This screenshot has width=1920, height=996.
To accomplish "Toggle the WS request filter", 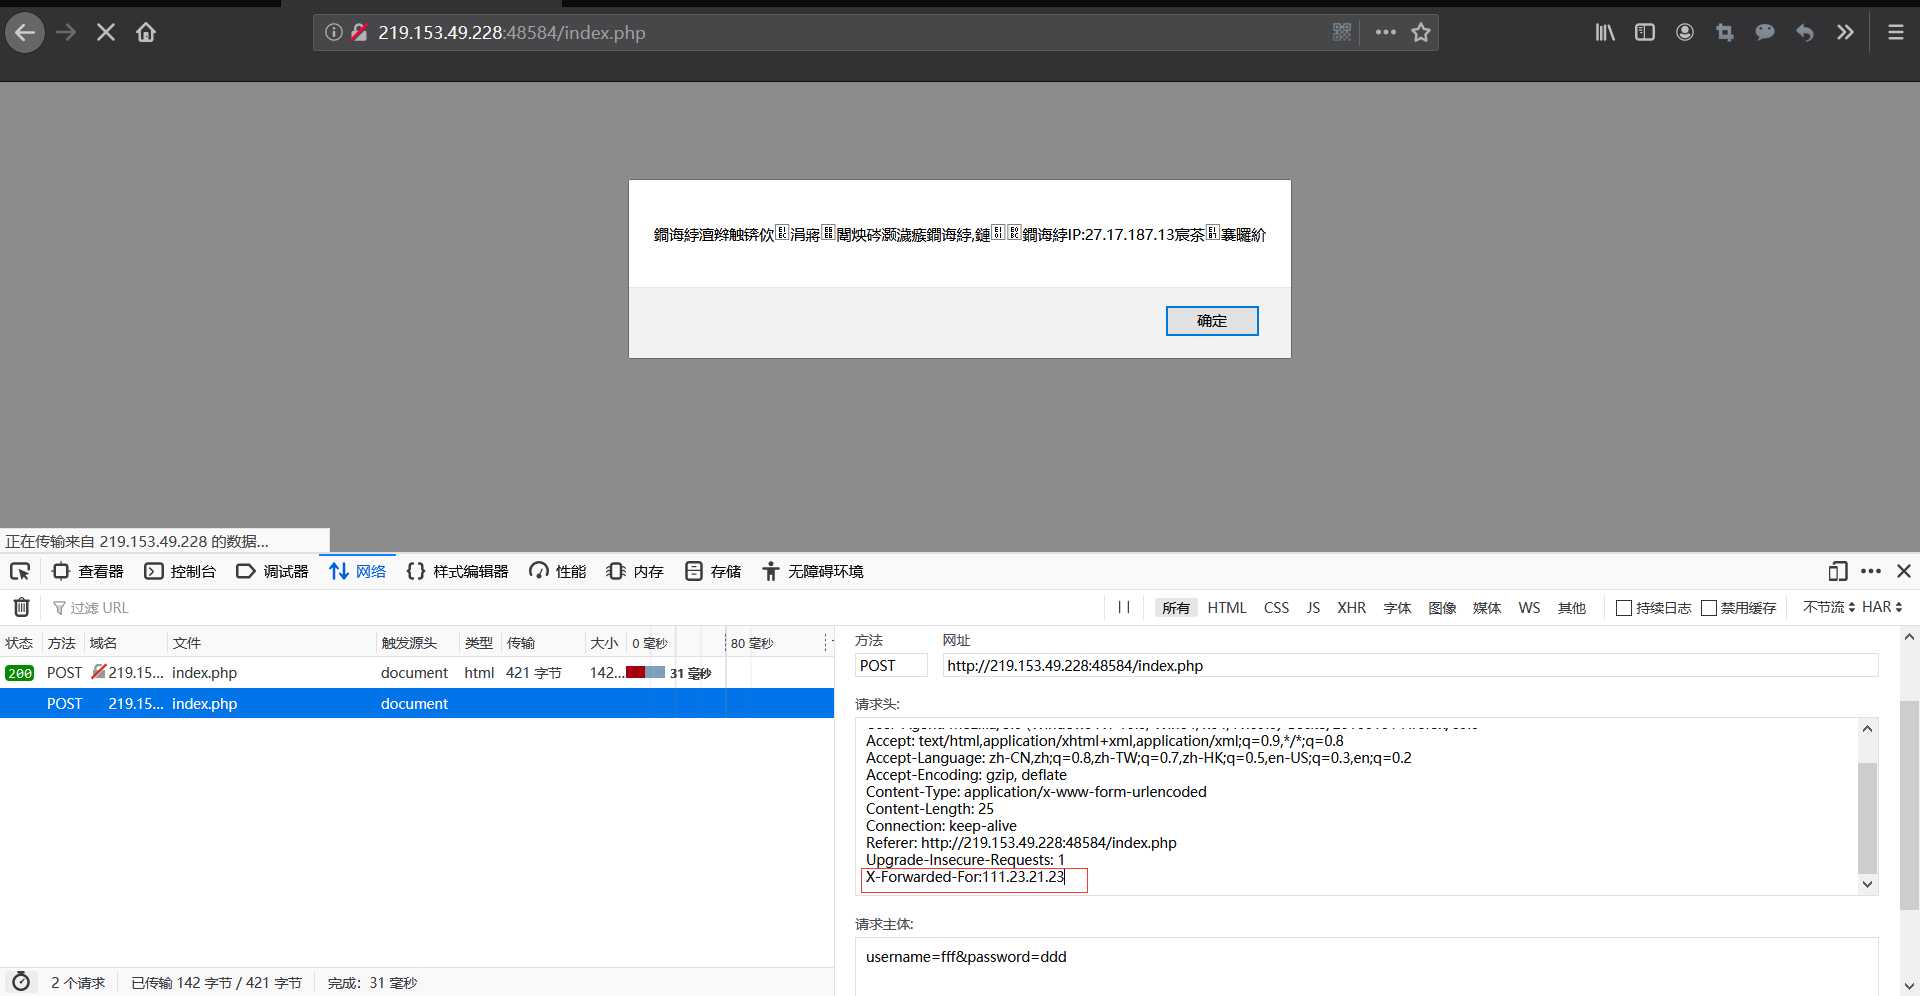I will [1529, 607].
